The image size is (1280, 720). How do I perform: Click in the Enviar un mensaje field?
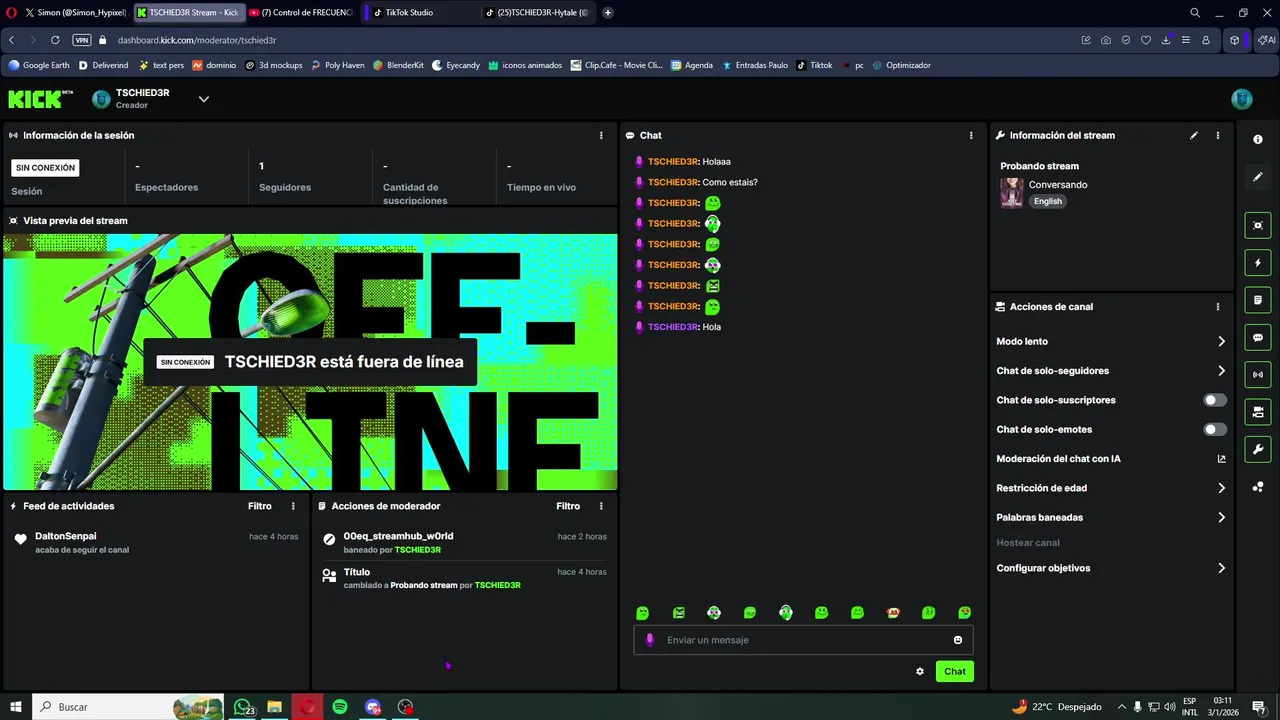pos(803,640)
